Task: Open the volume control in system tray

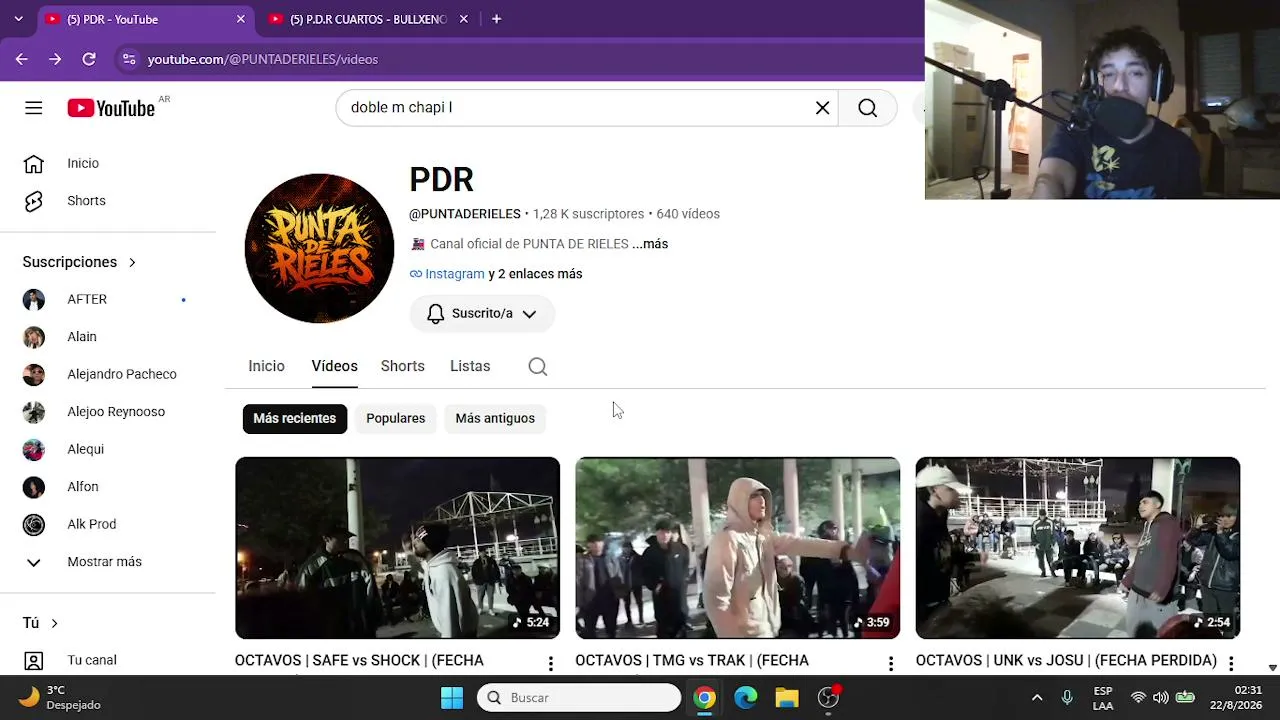Action: (x=1160, y=698)
